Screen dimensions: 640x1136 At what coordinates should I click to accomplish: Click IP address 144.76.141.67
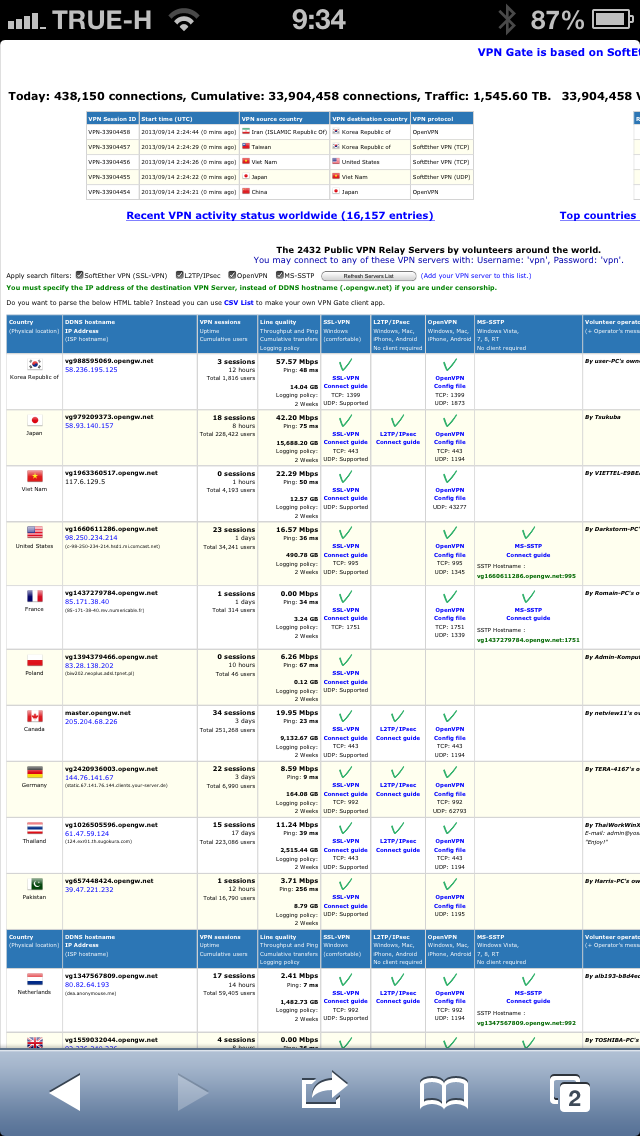89,777
